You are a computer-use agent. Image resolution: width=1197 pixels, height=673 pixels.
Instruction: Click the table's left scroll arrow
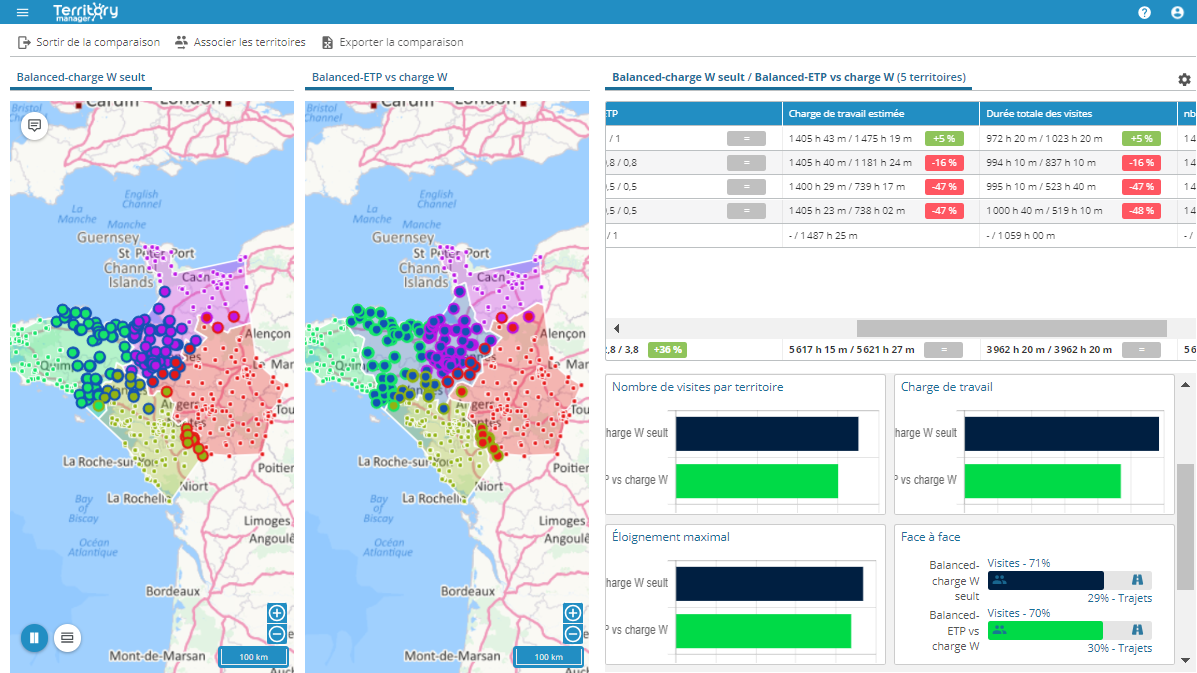616,328
